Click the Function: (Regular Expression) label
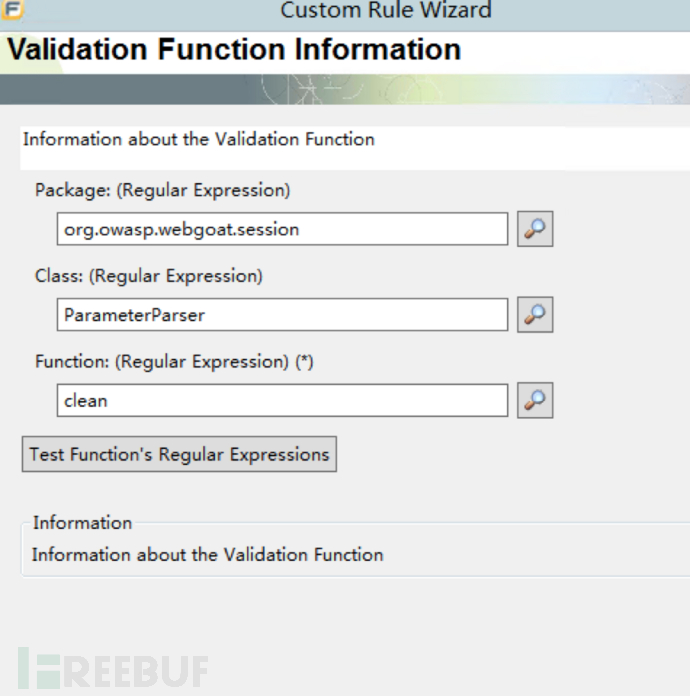This screenshot has width=690, height=696. coord(165,362)
